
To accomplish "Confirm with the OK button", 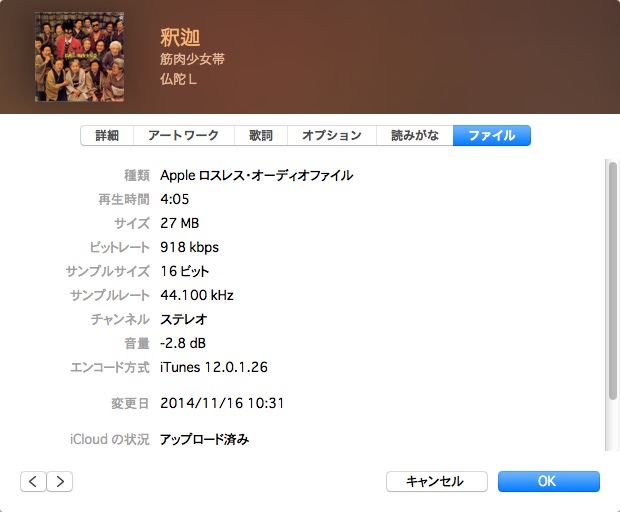I will click(x=548, y=481).
